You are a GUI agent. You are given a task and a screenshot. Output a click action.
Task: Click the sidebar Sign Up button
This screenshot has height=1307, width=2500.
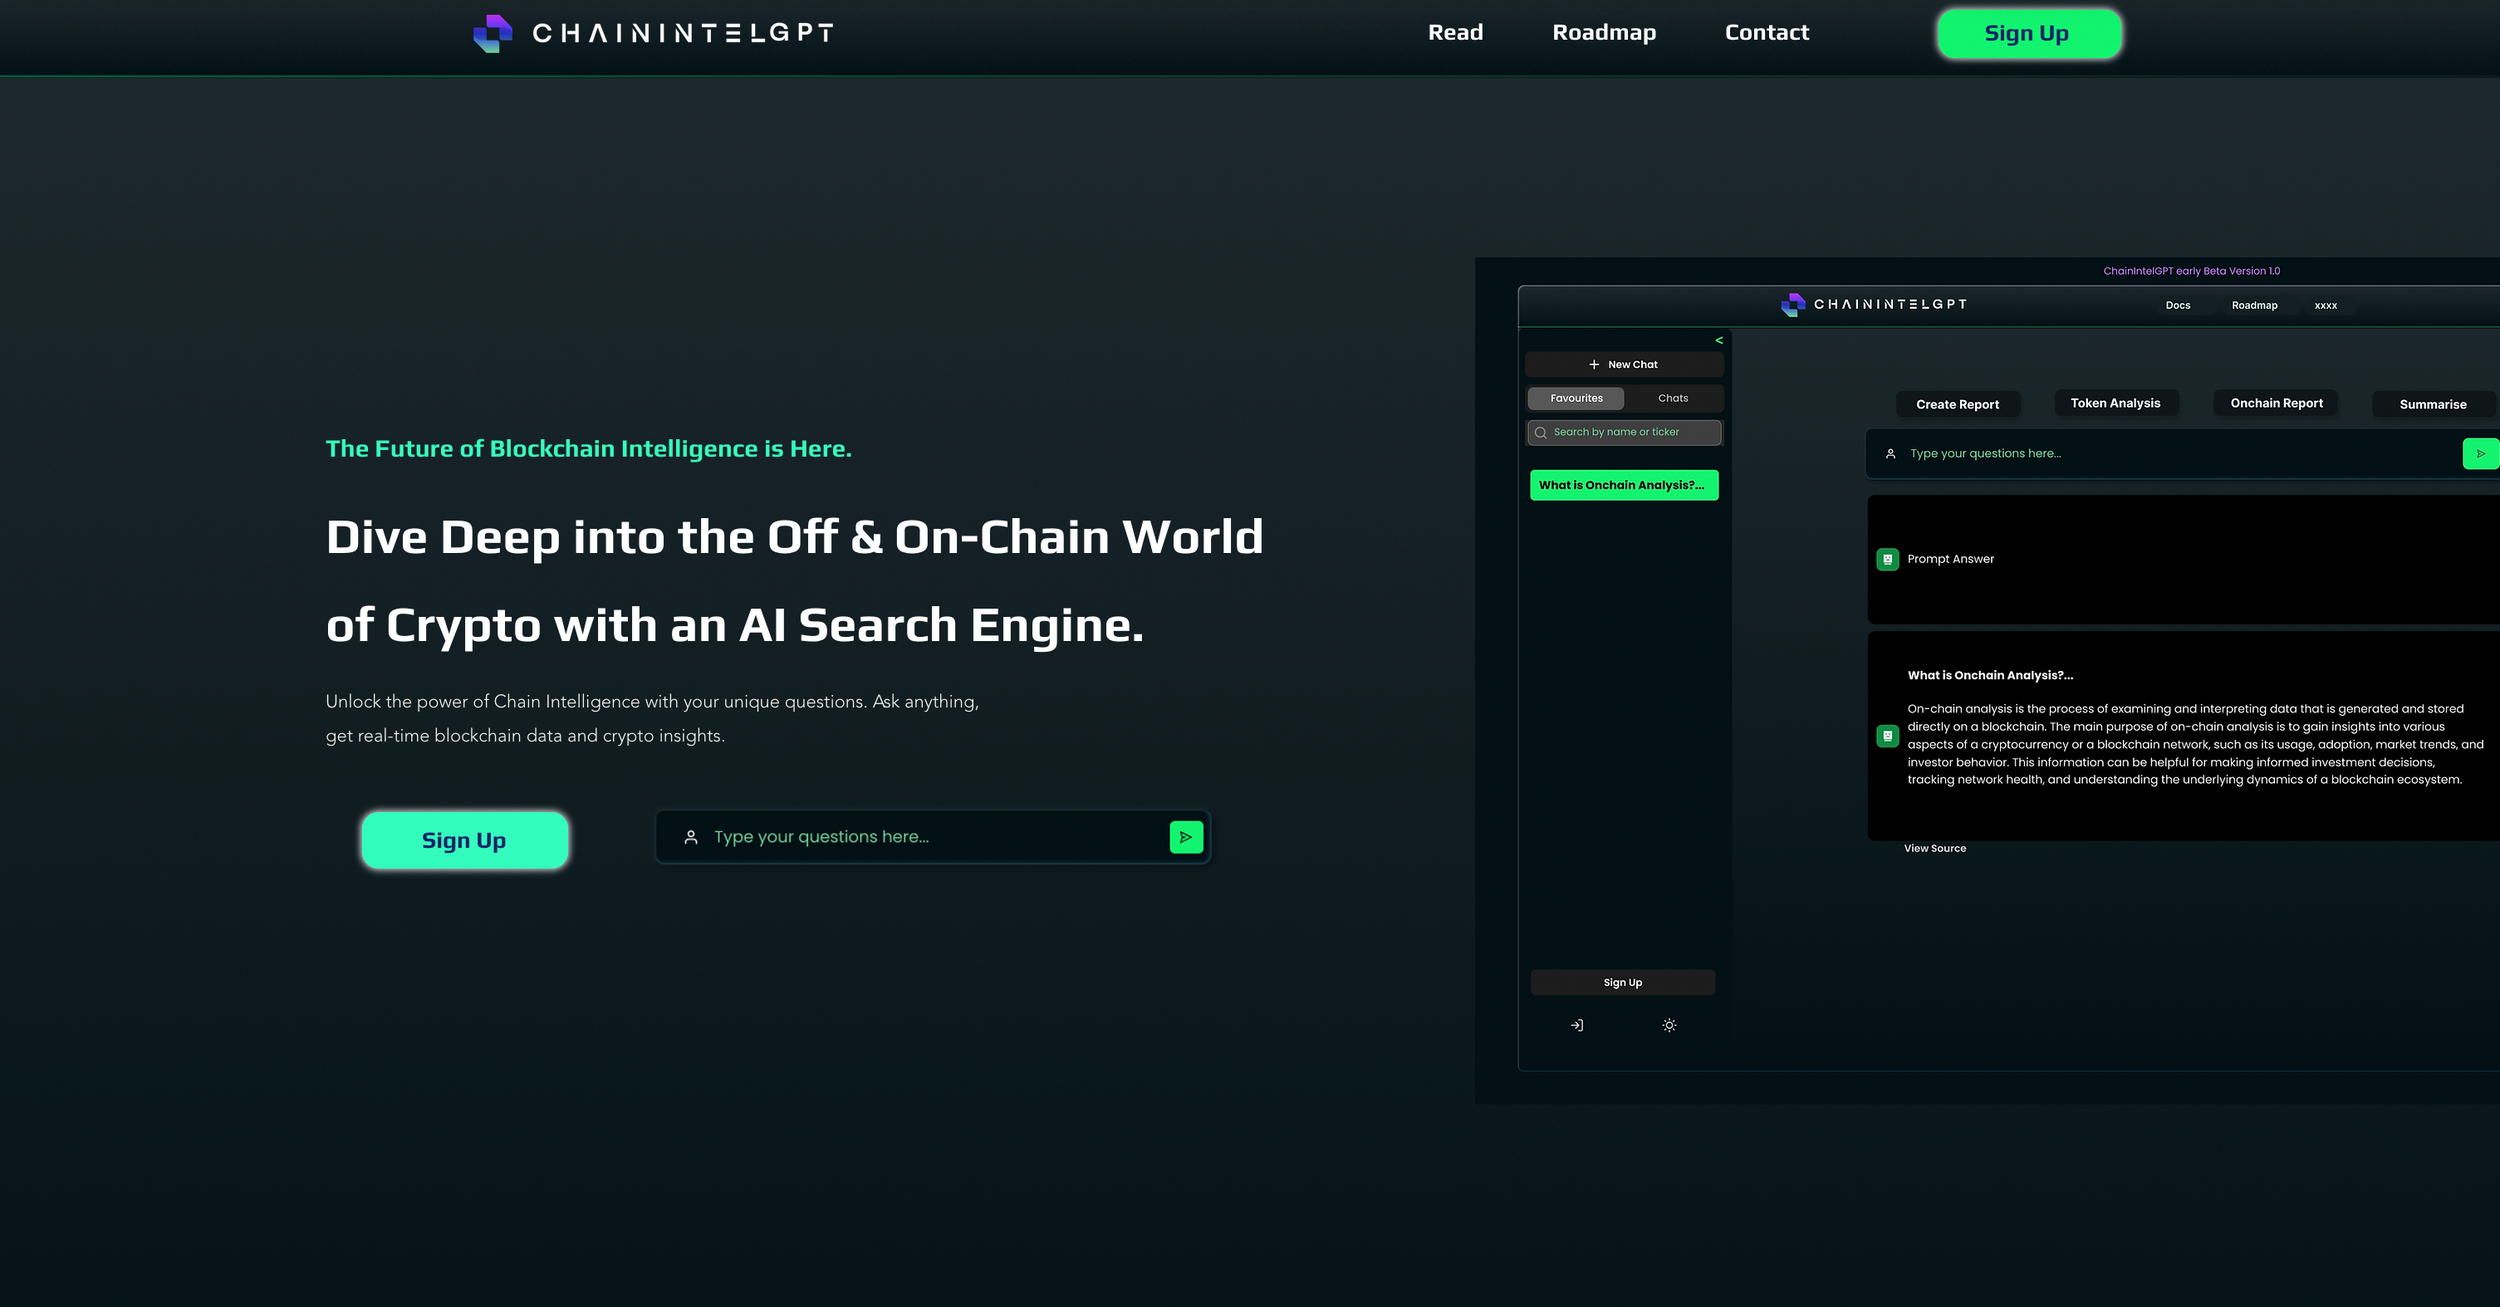pos(1622,983)
